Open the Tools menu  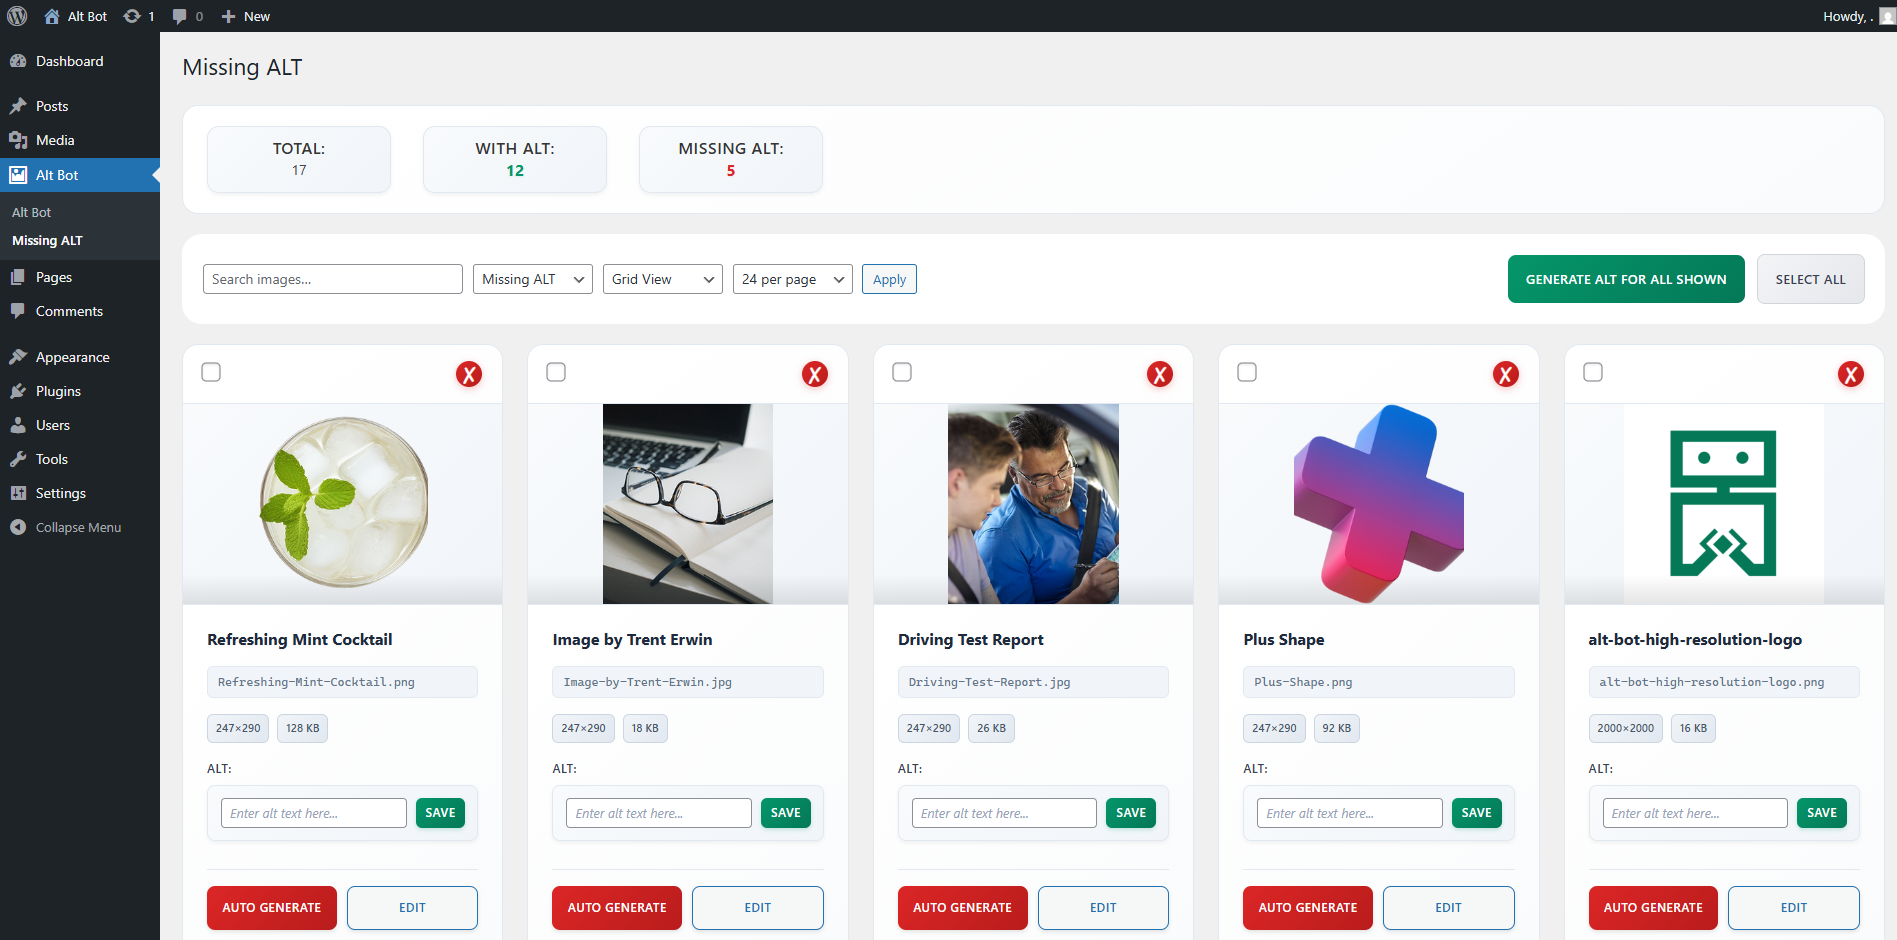[50, 459]
